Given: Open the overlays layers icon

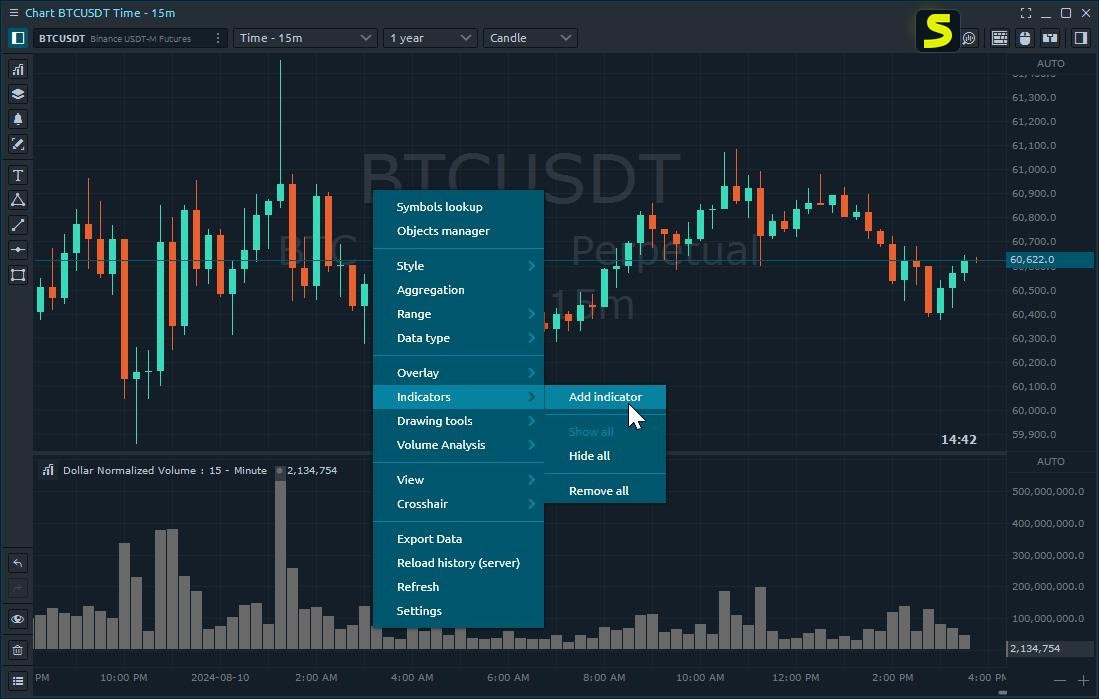Looking at the screenshot, I should 18,94.
